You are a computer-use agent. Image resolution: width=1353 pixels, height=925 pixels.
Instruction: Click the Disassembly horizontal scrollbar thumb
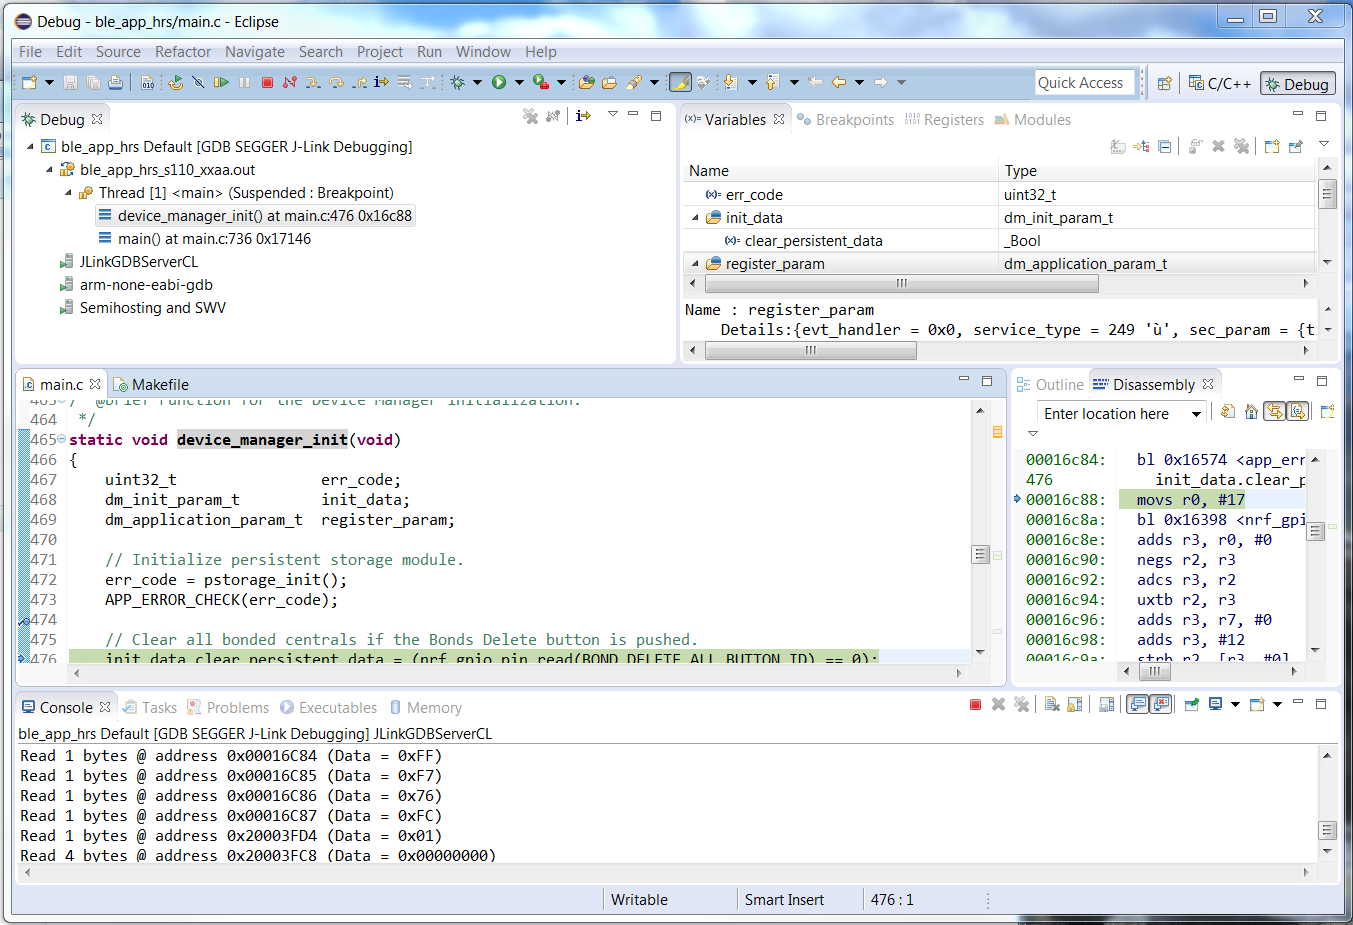(1155, 671)
